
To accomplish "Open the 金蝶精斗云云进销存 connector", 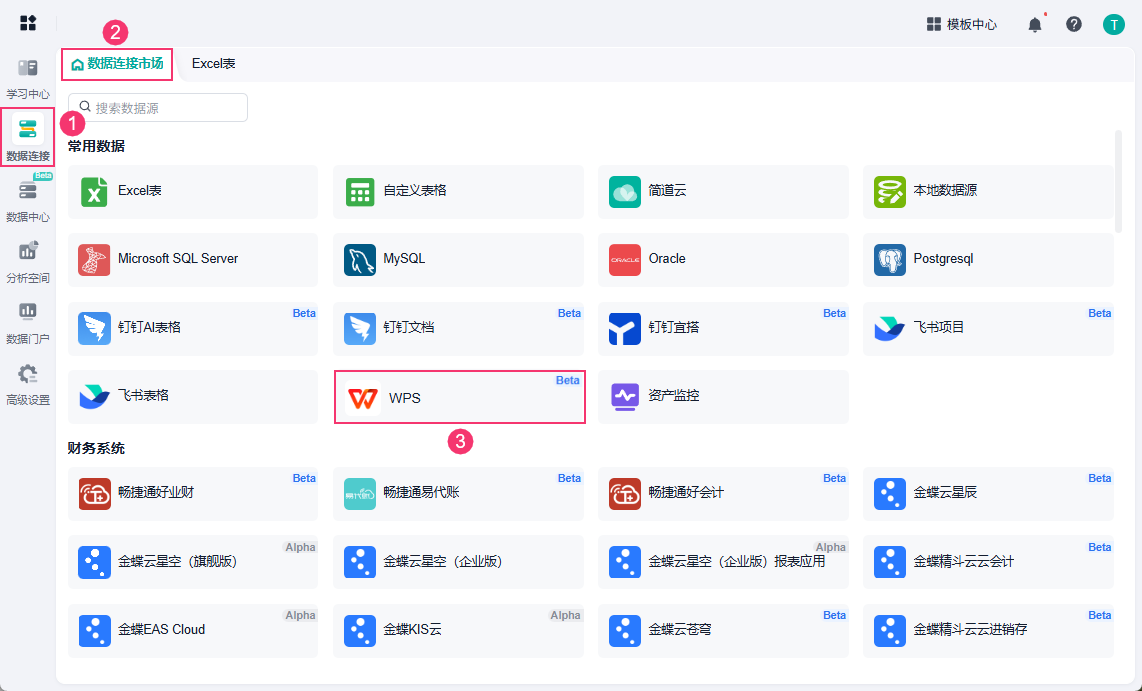I will pyautogui.click(x=988, y=631).
